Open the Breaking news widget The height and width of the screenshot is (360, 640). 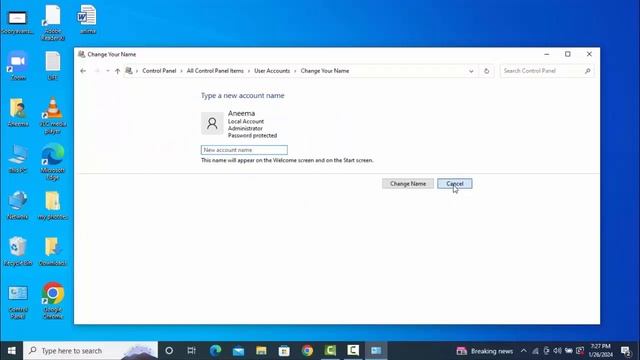tap(484, 351)
